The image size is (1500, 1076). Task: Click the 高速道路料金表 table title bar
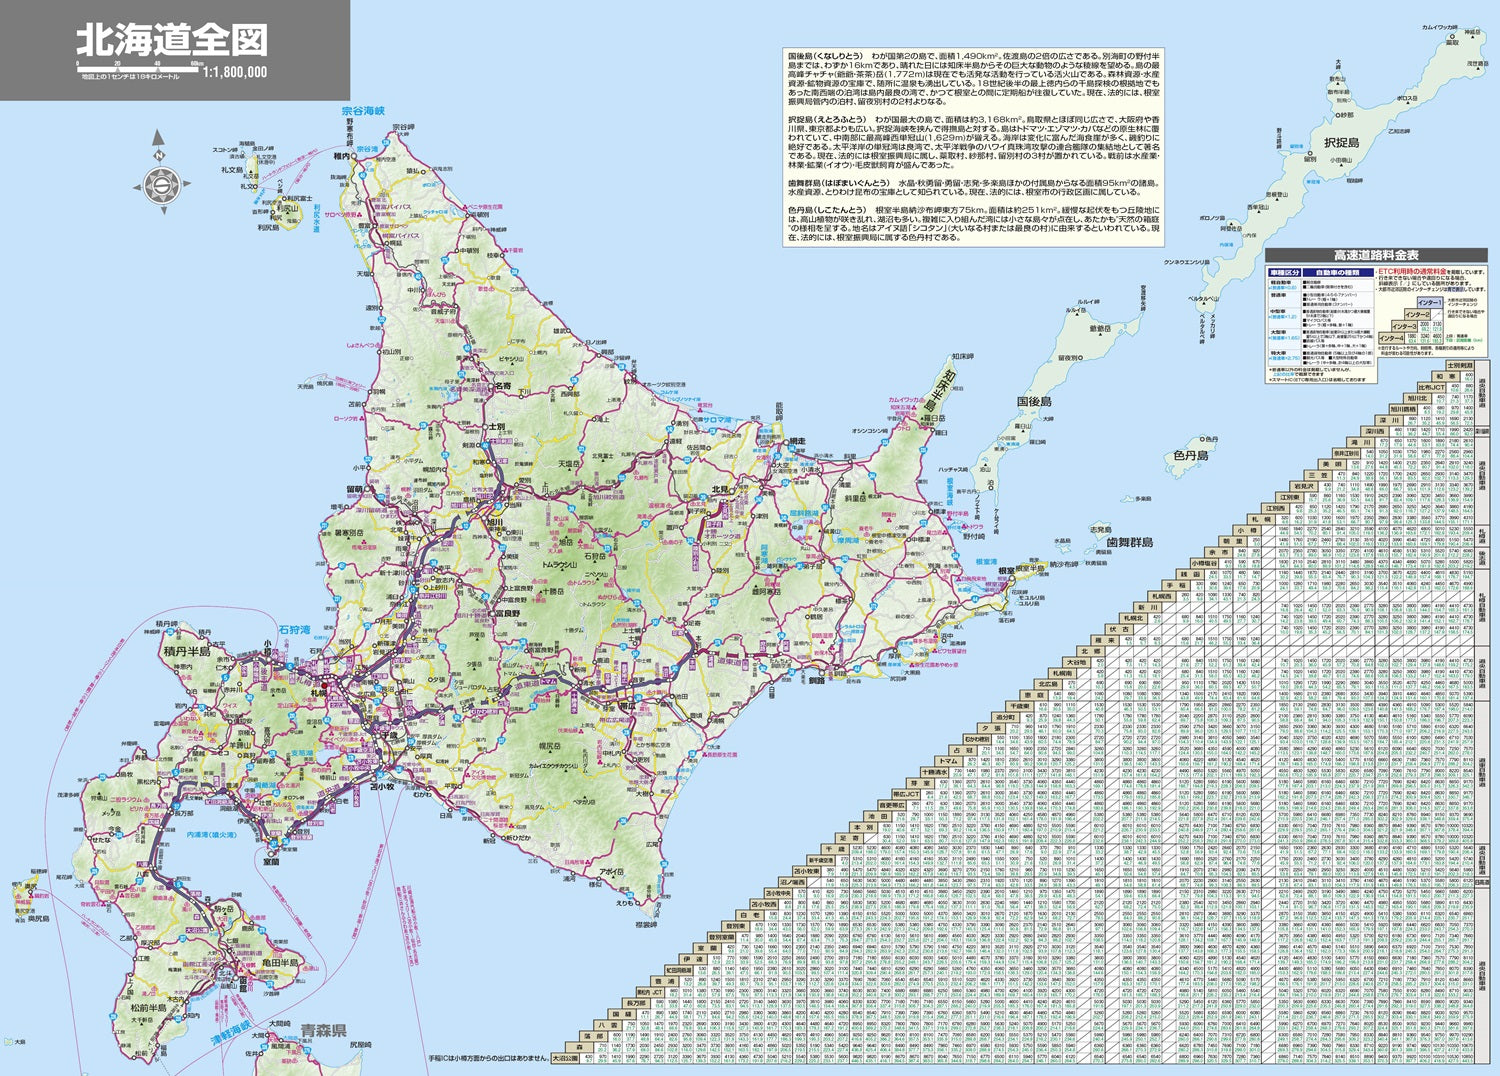[1376, 253]
